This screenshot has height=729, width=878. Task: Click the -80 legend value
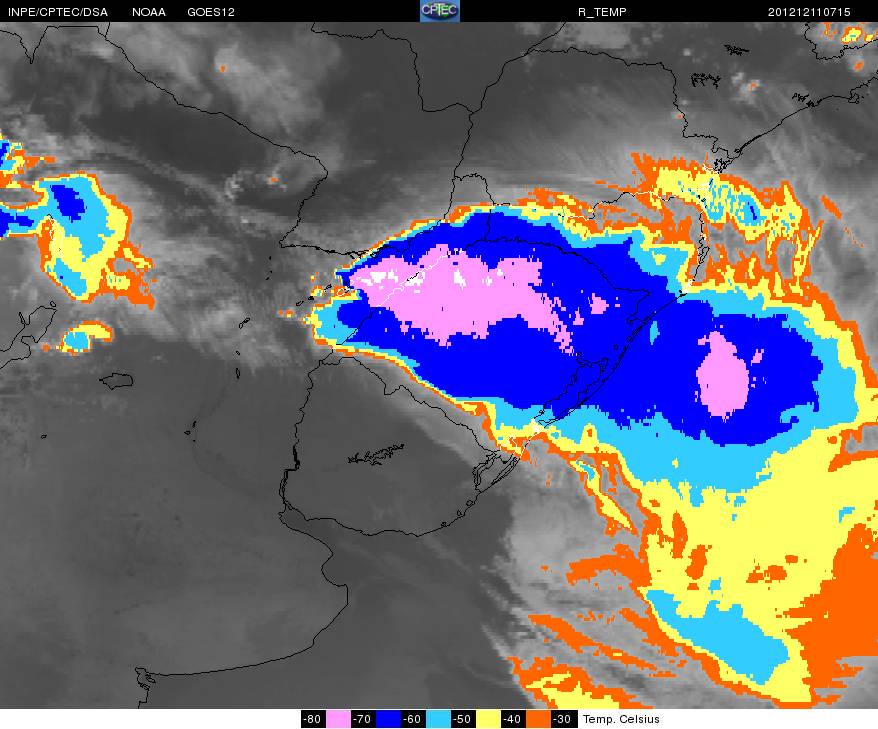pyautogui.click(x=313, y=719)
